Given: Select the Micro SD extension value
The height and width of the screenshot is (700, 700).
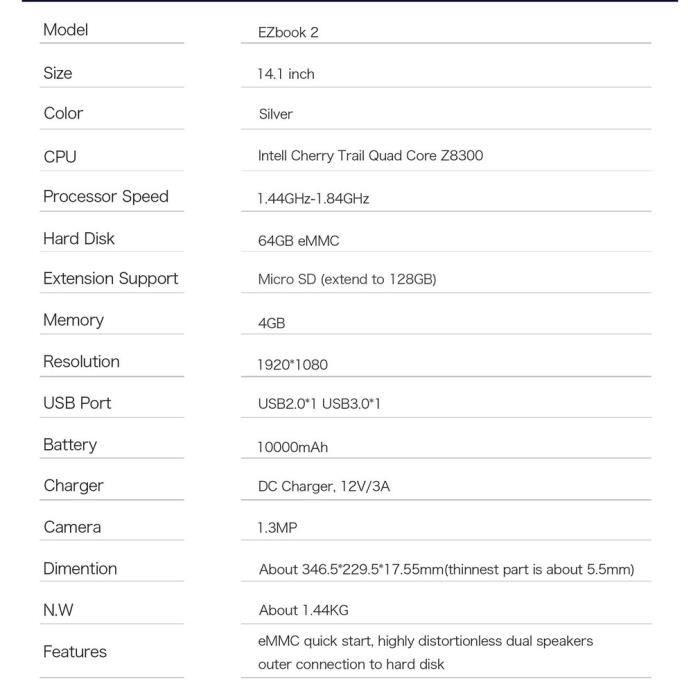Looking at the screenshot, I should coord(347,280).
